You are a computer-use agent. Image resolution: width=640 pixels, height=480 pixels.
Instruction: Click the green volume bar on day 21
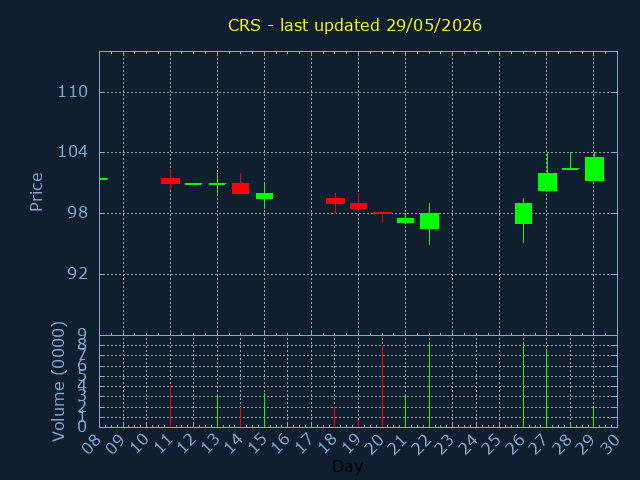pos(405,411)
